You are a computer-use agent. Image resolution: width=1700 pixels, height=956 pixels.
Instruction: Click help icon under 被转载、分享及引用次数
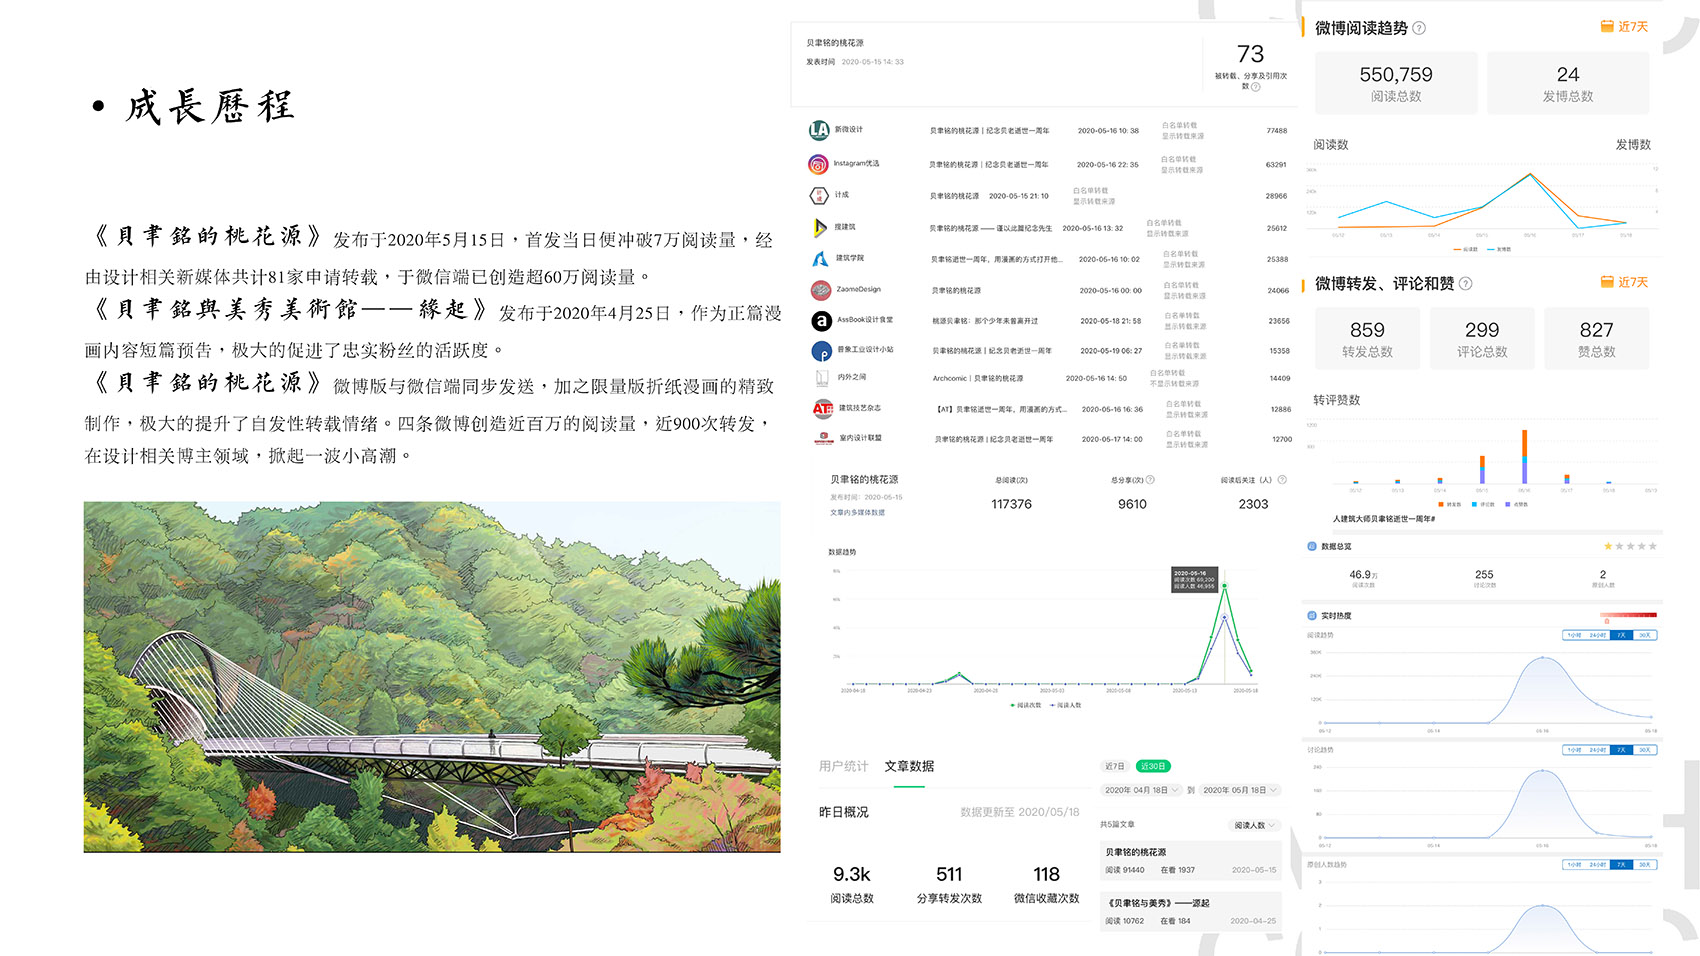click(1256, 87)
